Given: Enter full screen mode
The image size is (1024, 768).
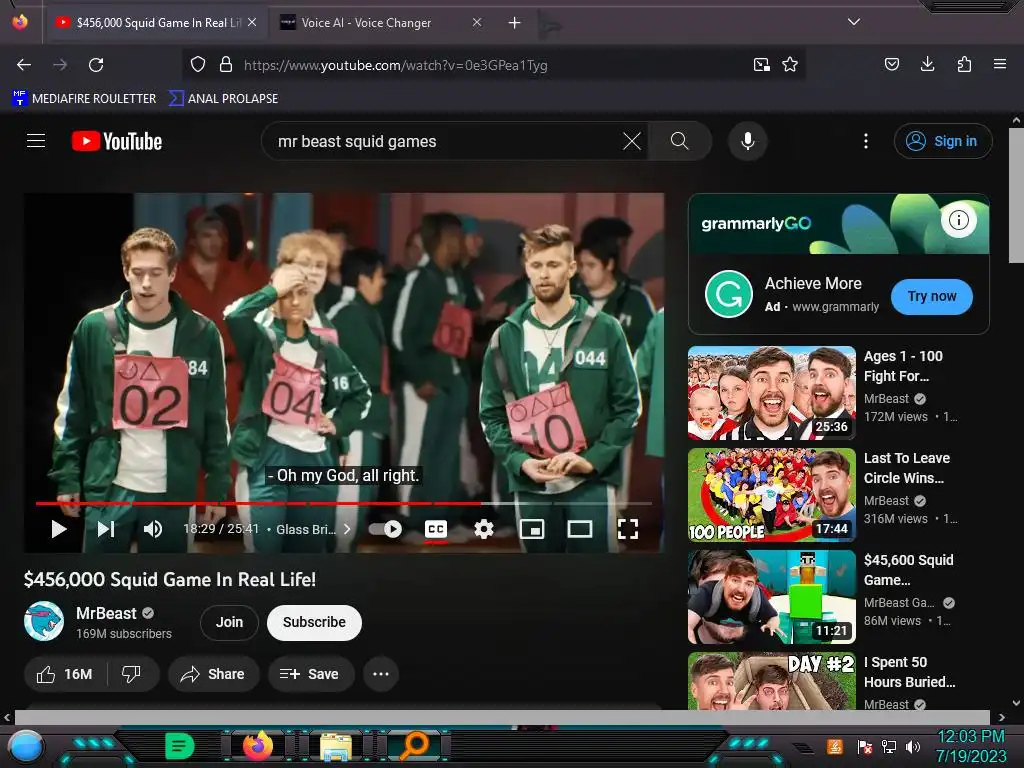Looking at the screenshot, I should 628,529.
